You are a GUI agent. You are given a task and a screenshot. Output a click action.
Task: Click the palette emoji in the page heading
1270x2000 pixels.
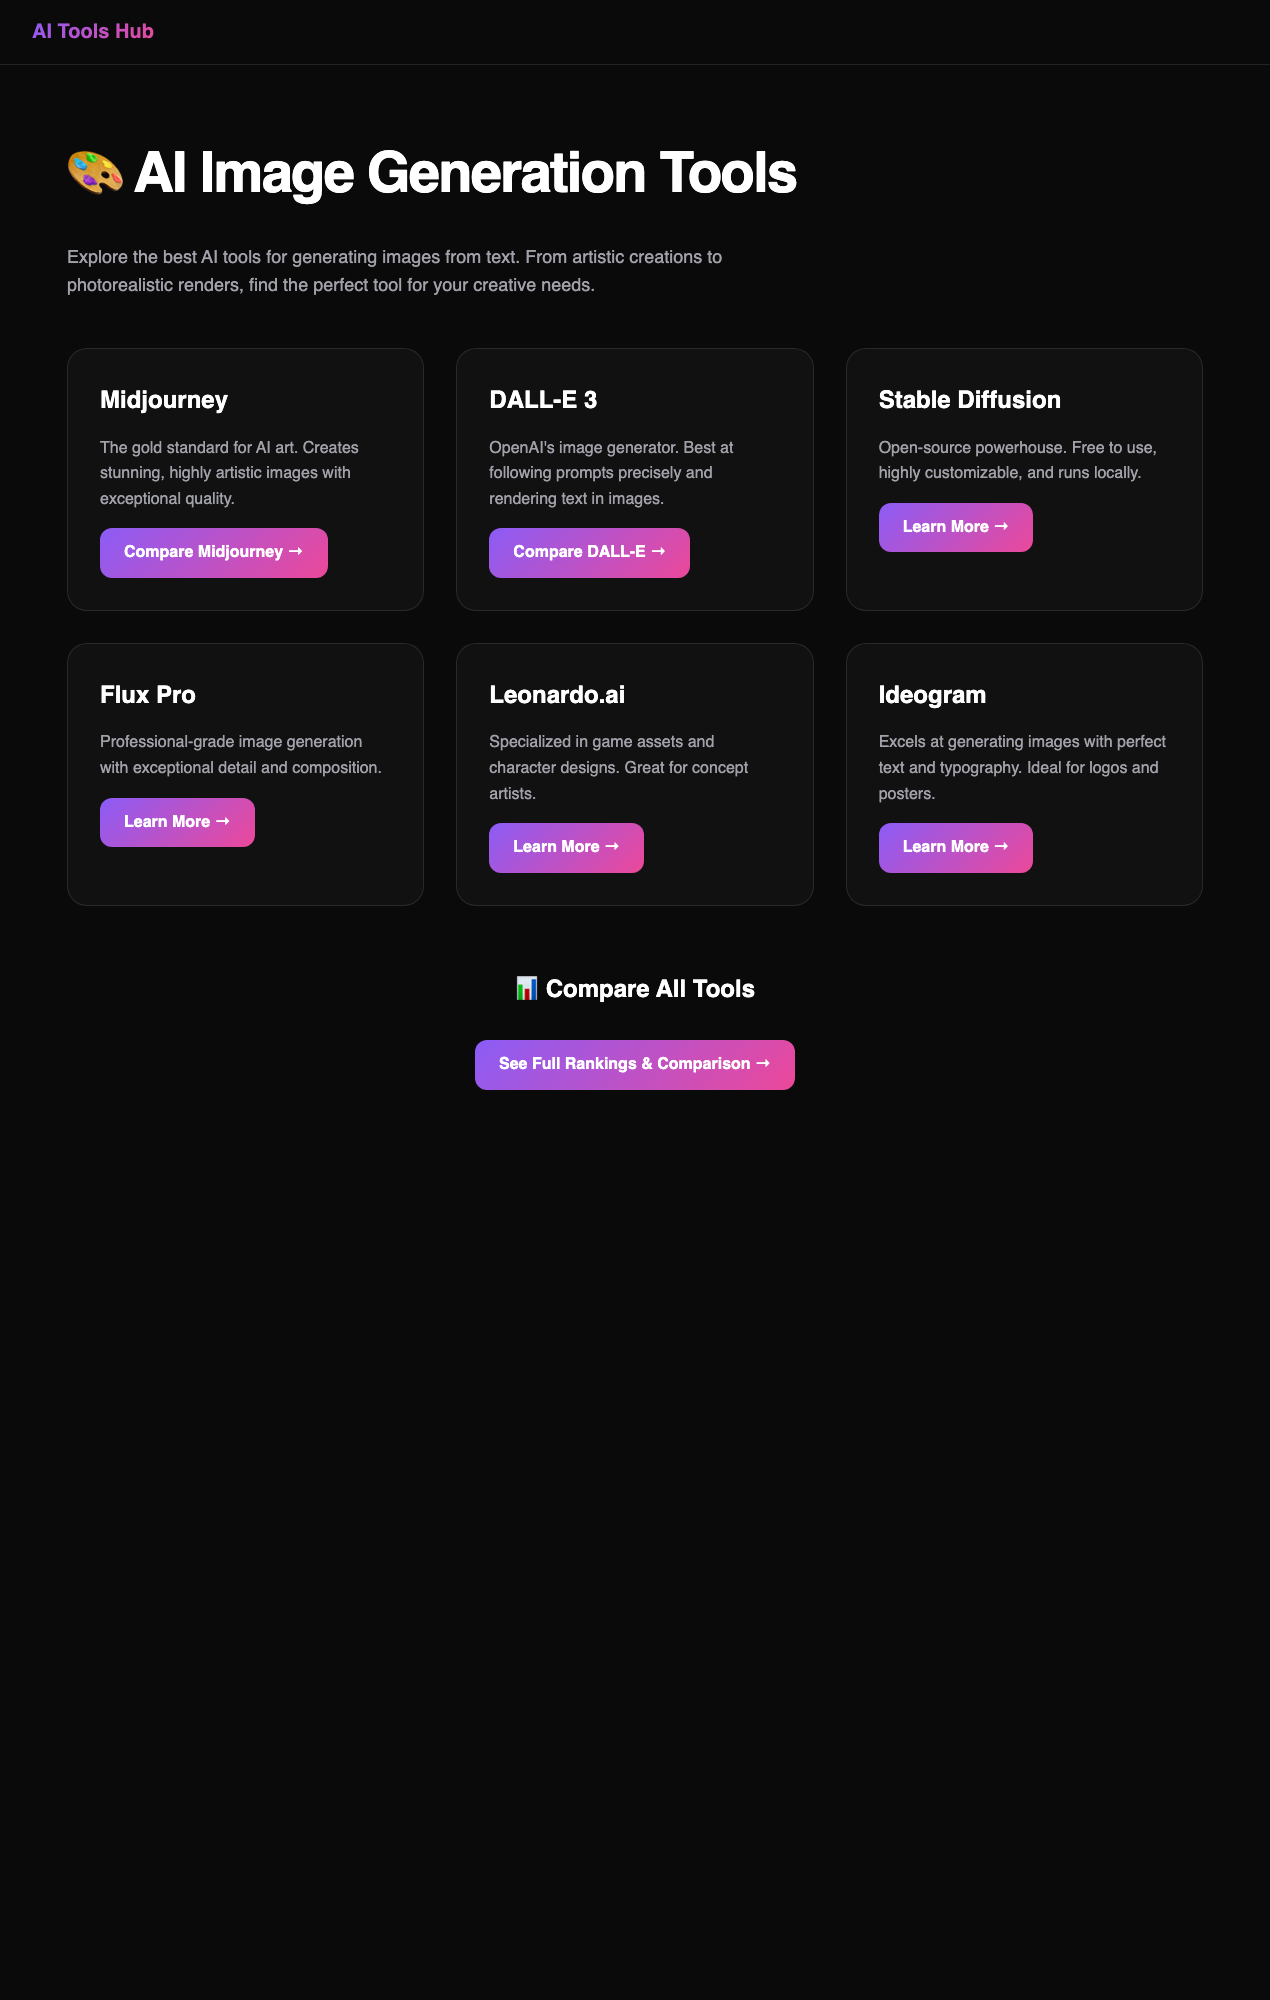point(96,173)
